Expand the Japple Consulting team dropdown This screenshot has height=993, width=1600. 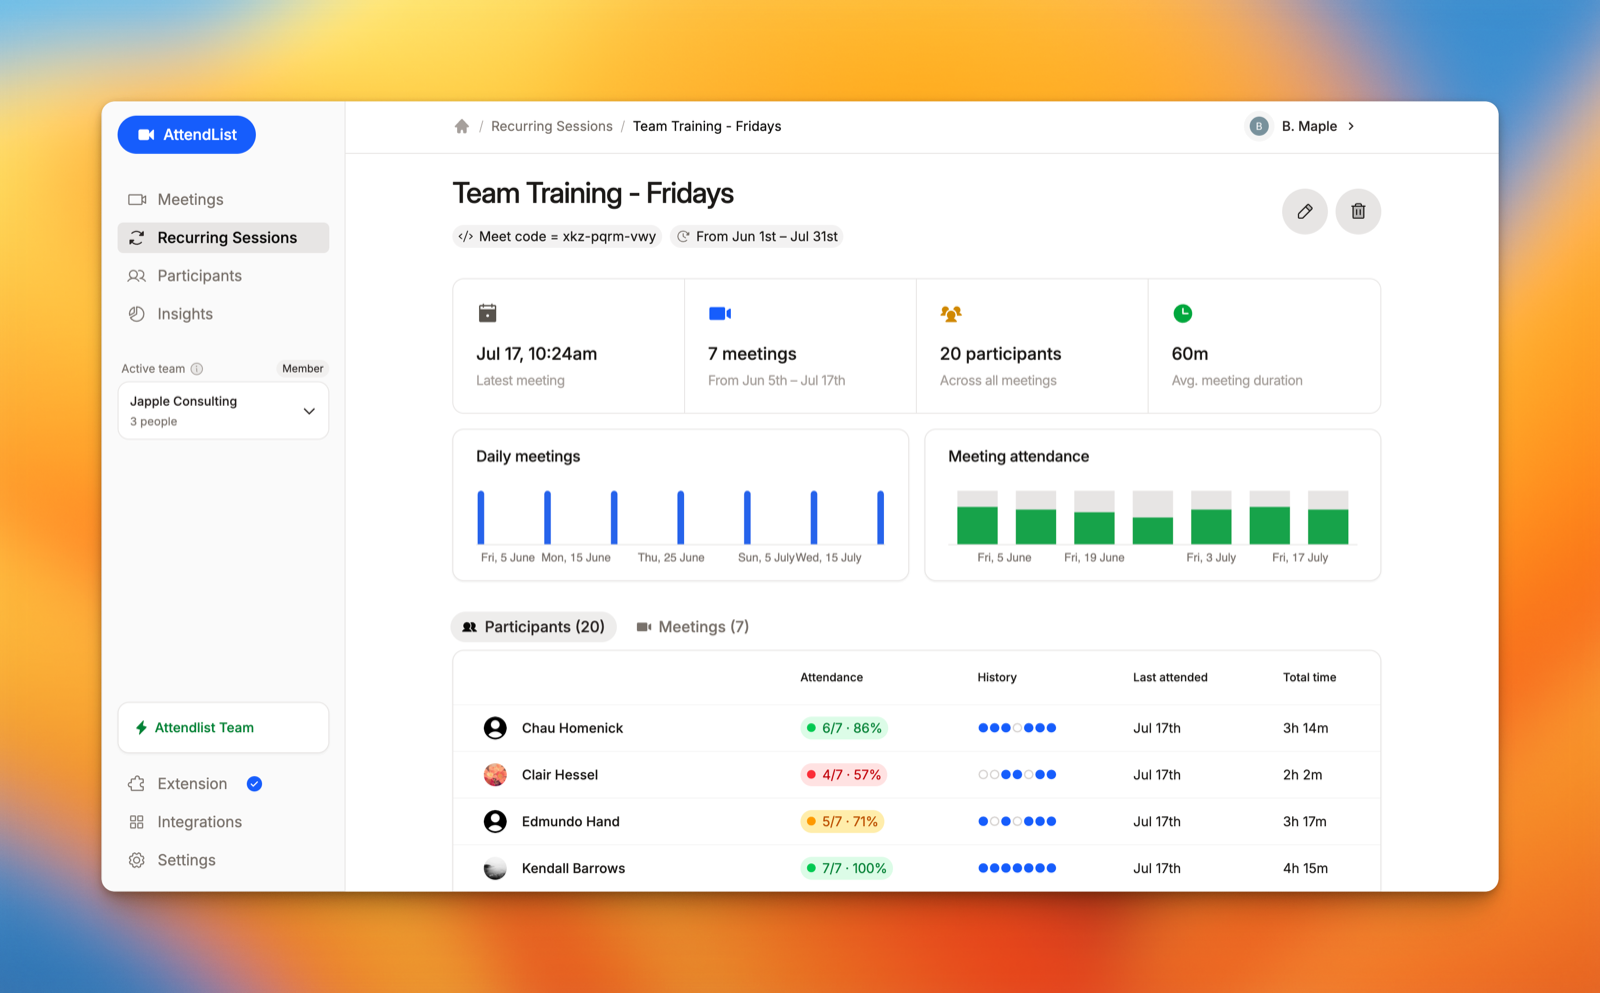coord(223,411)
